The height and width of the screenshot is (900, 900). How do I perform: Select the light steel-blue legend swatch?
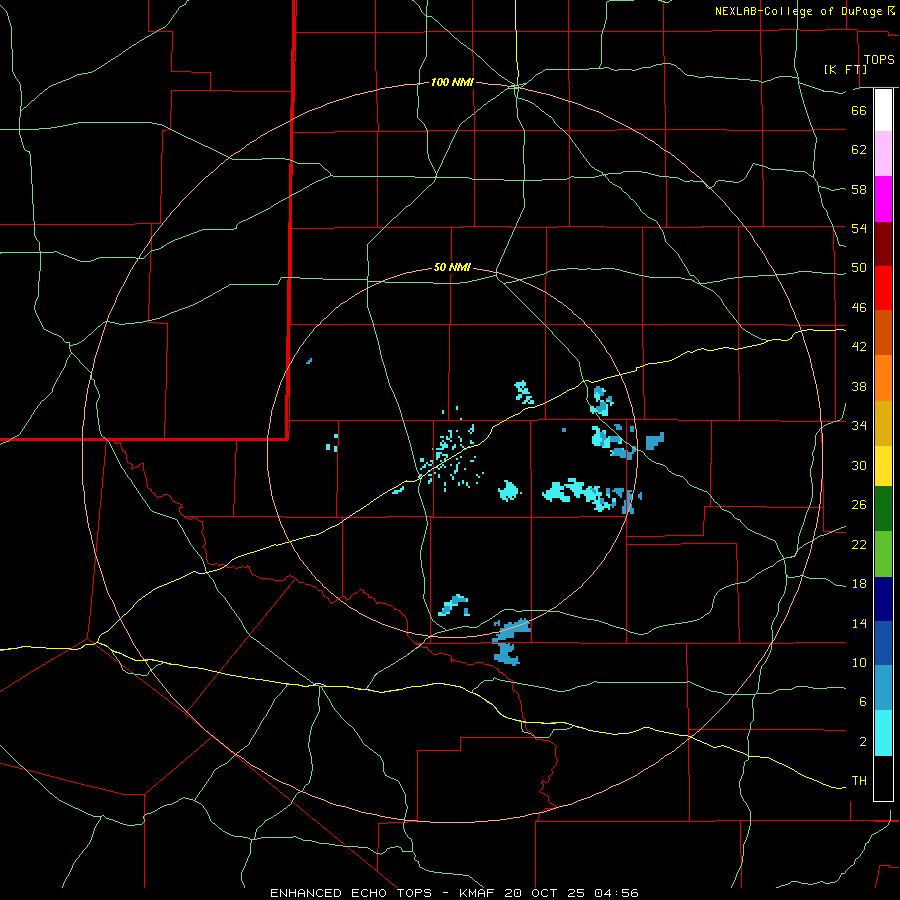[x=883, y=688]
